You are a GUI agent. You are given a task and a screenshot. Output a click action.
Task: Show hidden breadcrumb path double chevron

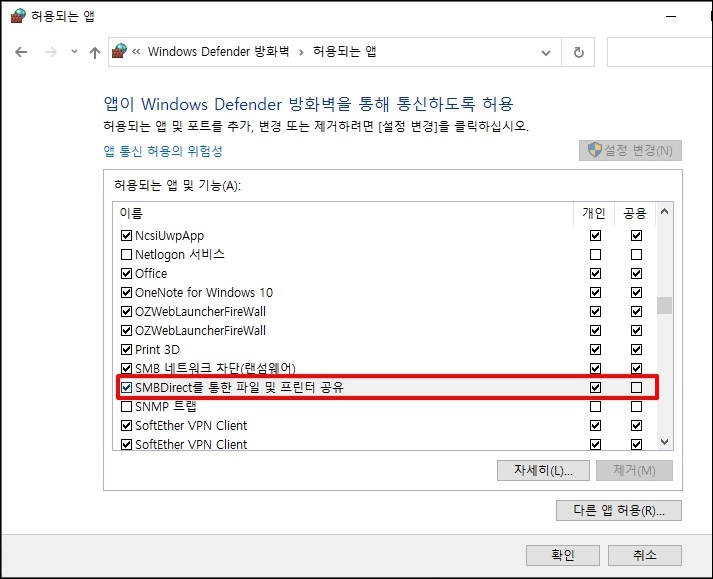click(136, 52)
